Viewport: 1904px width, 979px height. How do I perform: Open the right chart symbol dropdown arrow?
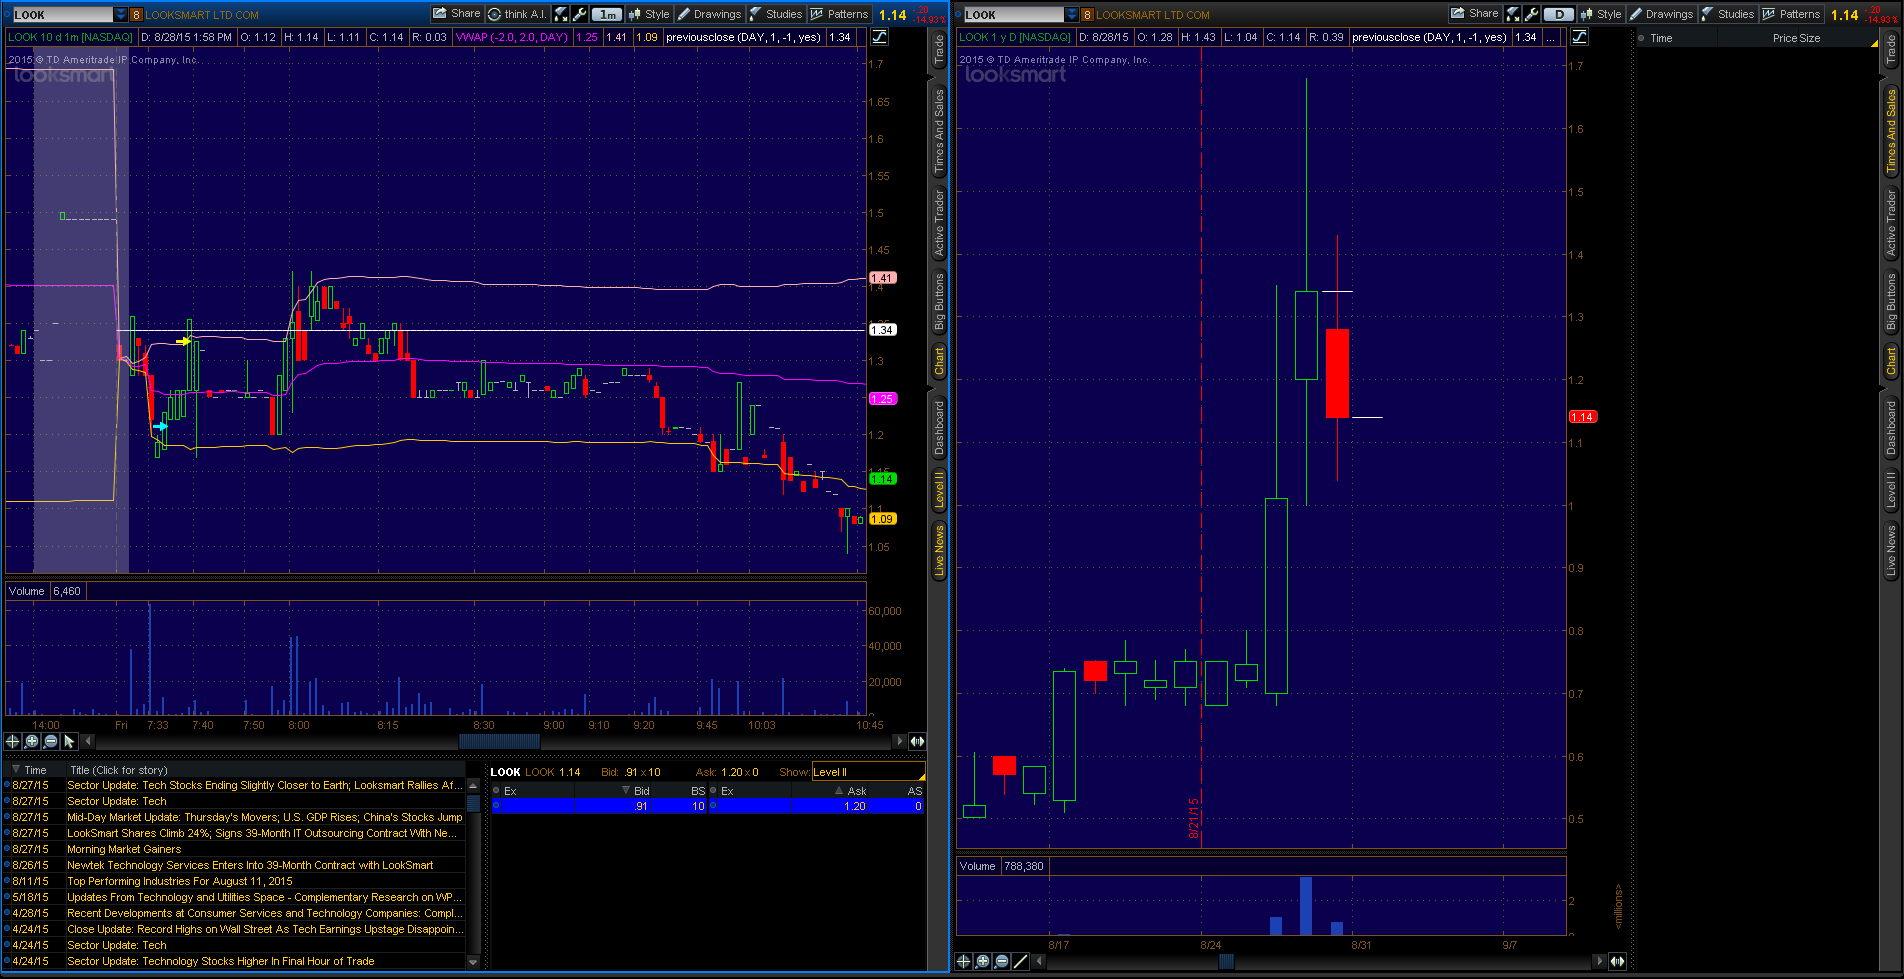(x=1072, y=15)
